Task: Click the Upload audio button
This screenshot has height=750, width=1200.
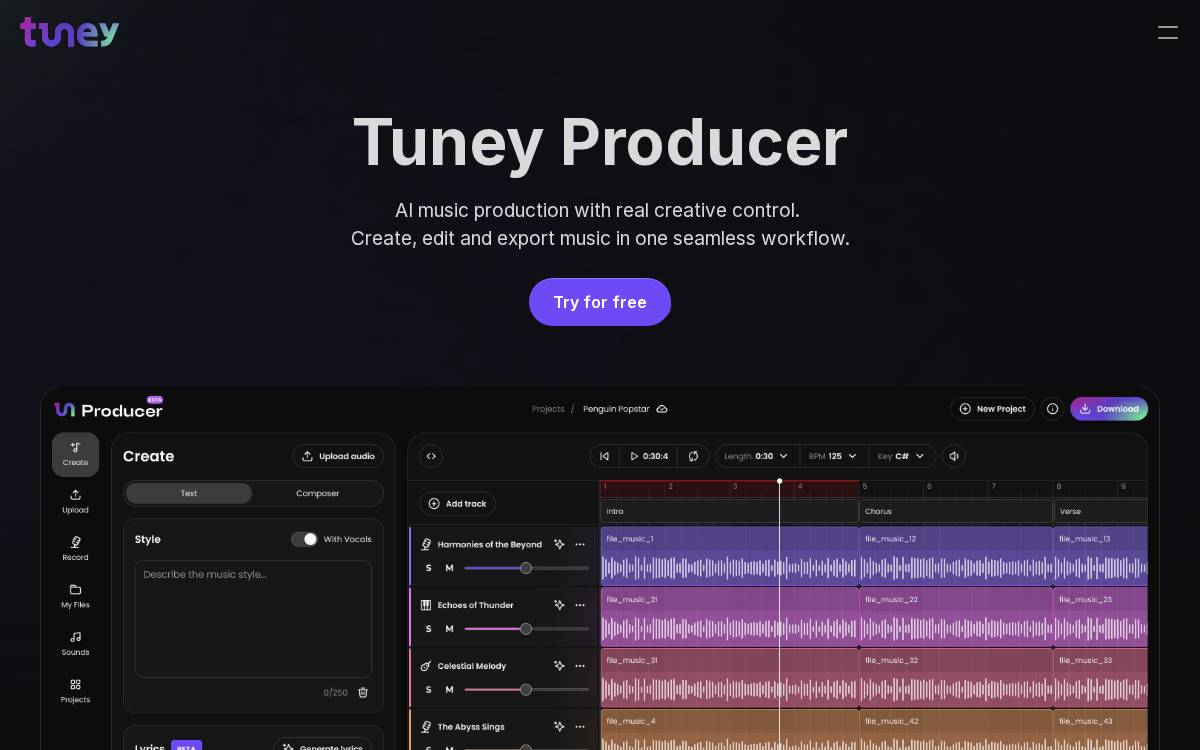Action: [338, 456]
